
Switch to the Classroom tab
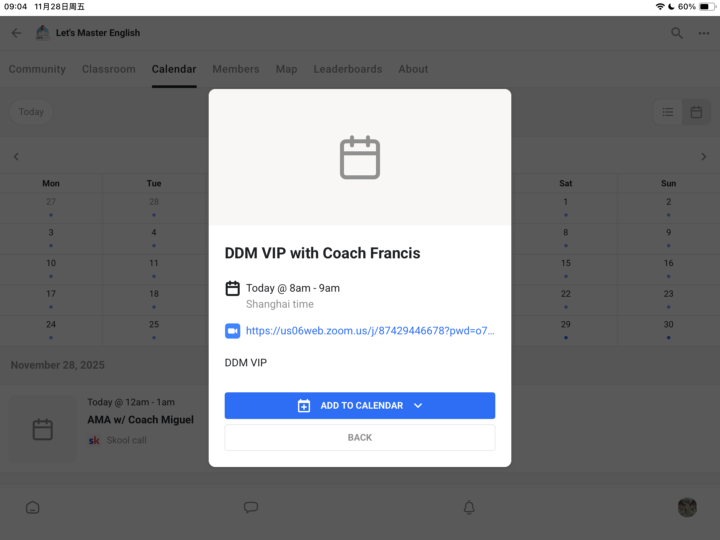coord(108,69)
